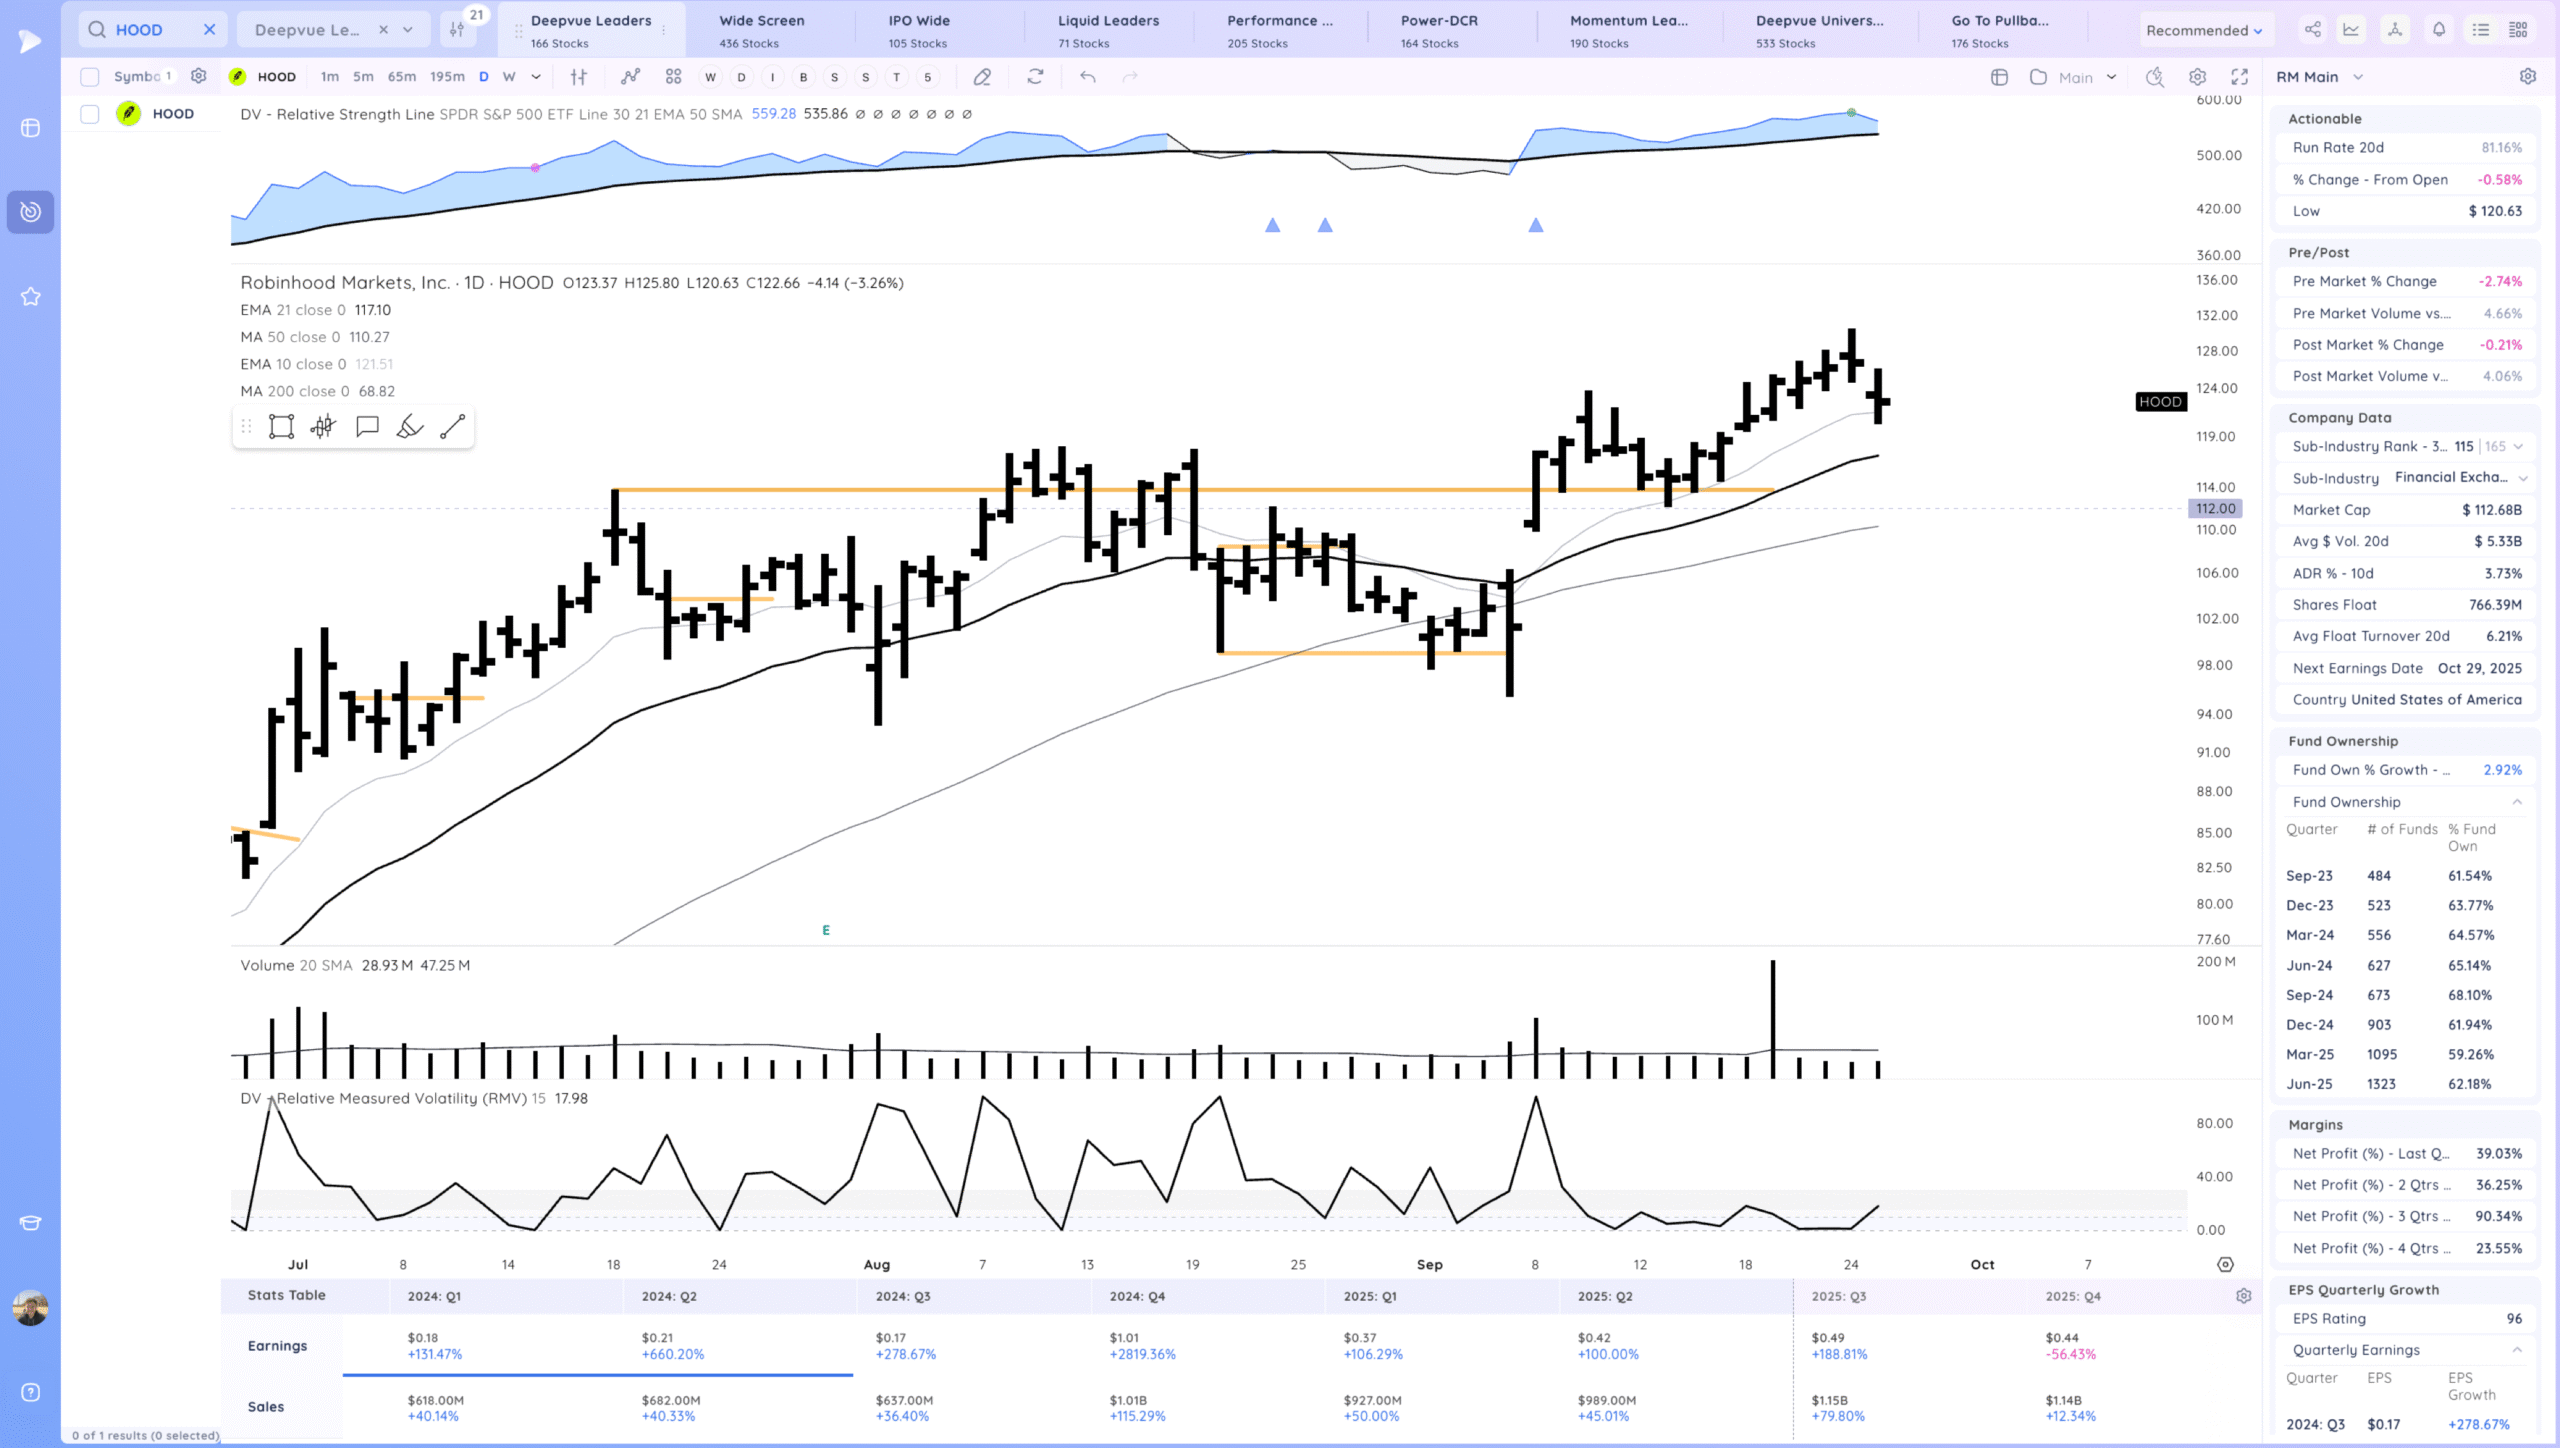Toggle the table layout icon beside the Main folder
The width and height of the screenshot is (2560, 1448).
pyautogui.click(x=1999, y=77)
